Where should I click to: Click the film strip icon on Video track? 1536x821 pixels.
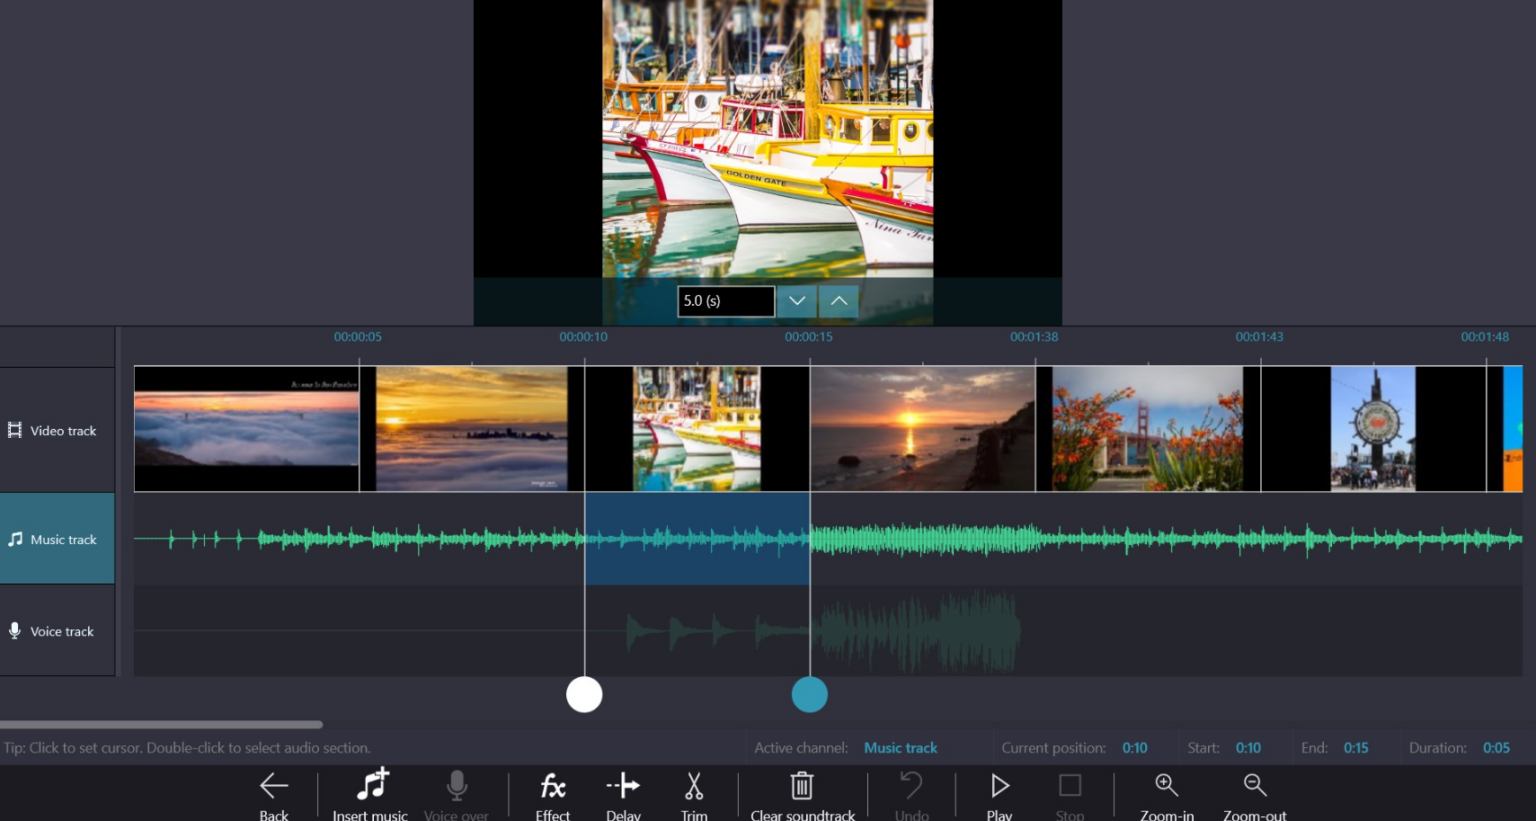pos(14,430)
